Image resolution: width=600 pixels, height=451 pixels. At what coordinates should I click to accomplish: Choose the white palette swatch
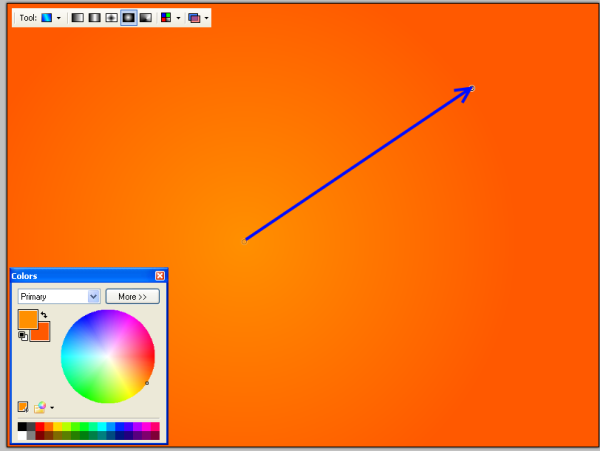pos(22,435)
